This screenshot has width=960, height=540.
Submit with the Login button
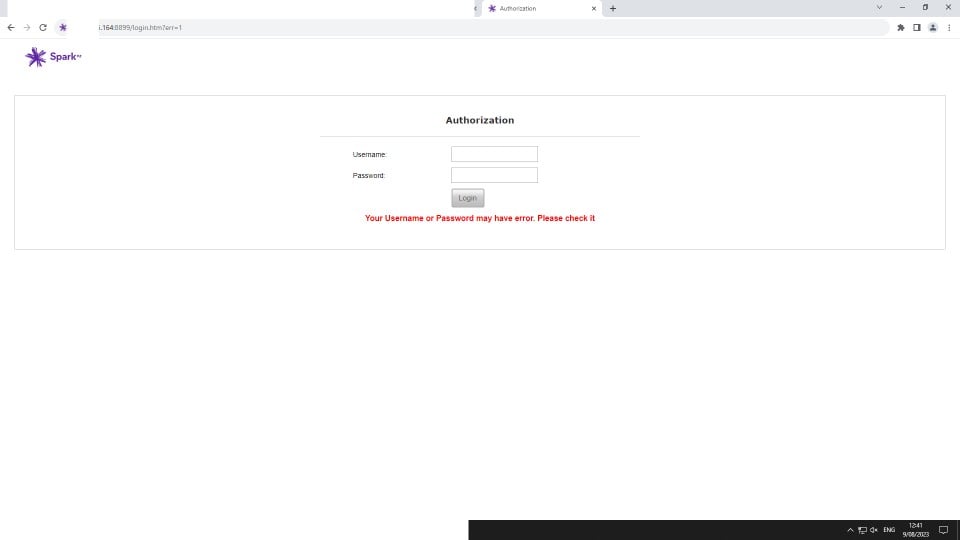(x=468, y=198)
